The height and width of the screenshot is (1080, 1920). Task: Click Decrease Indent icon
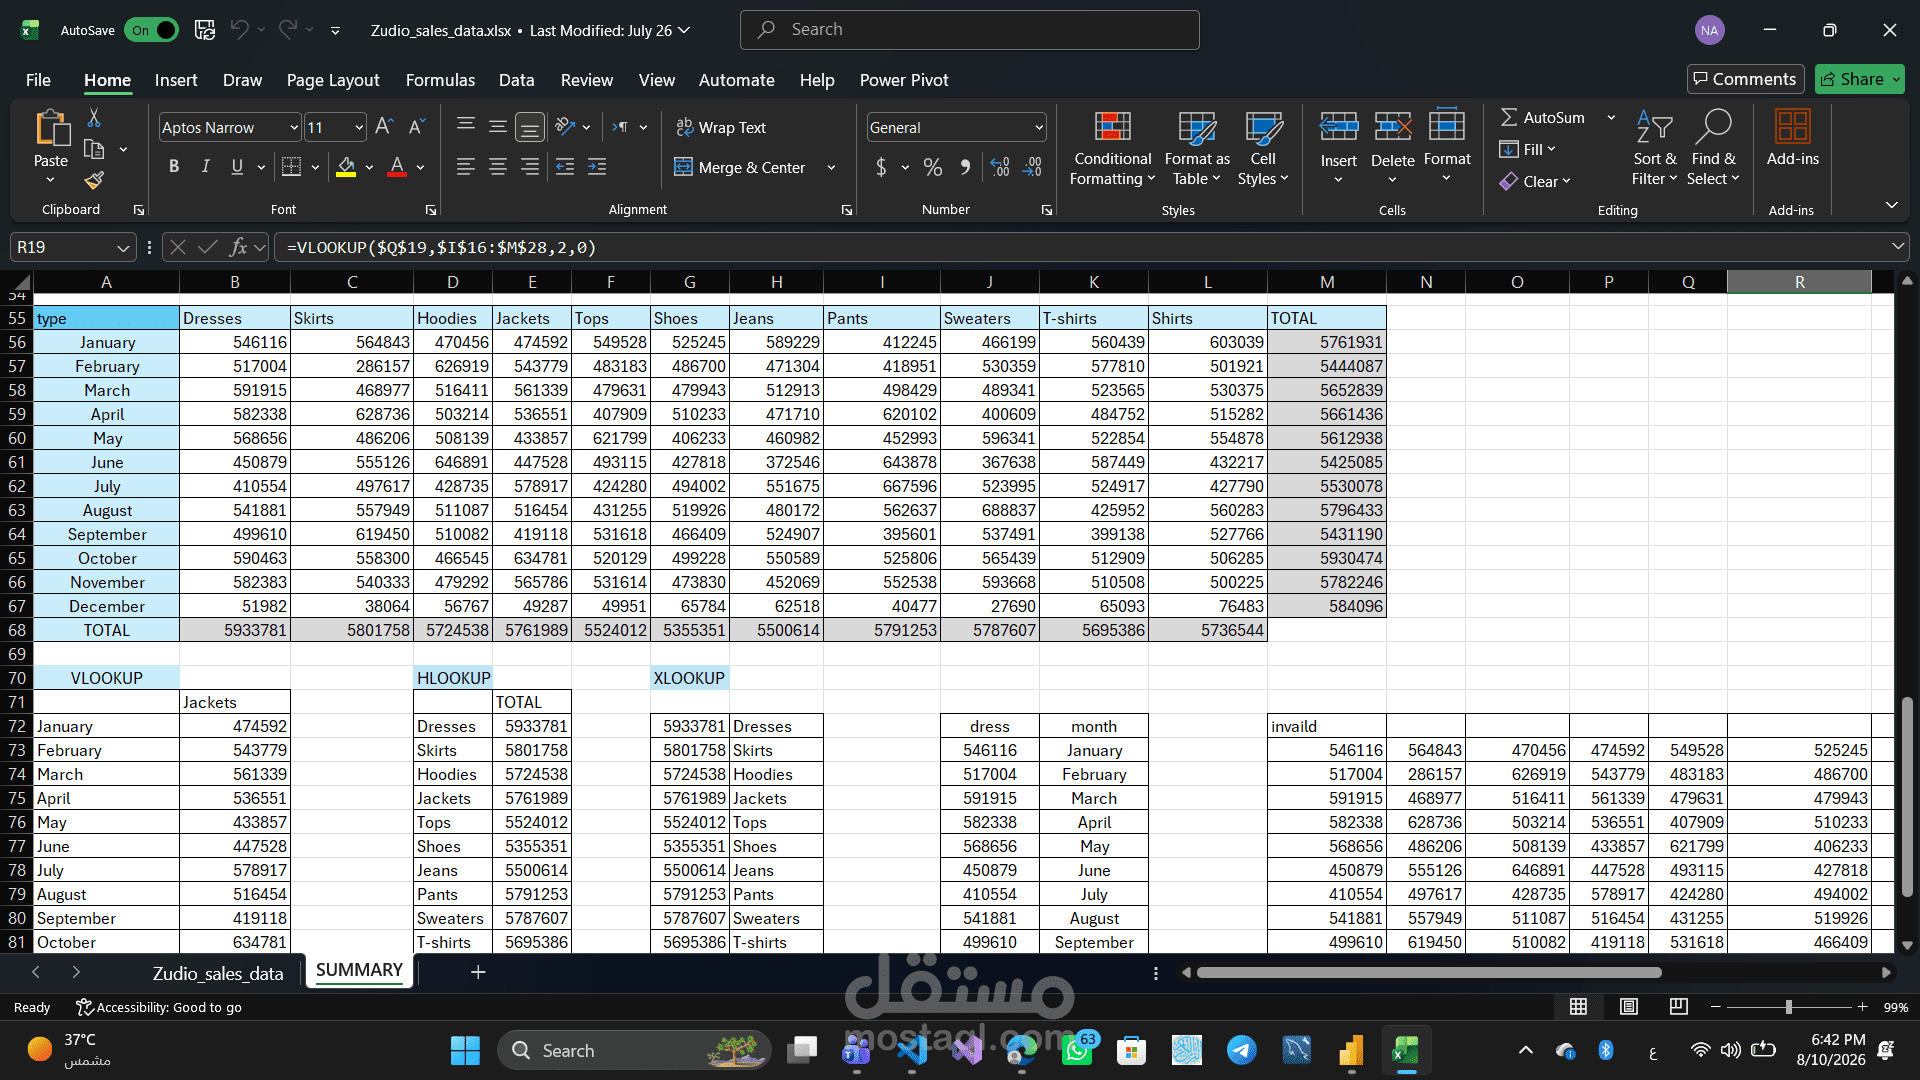[x=565, y=167]
